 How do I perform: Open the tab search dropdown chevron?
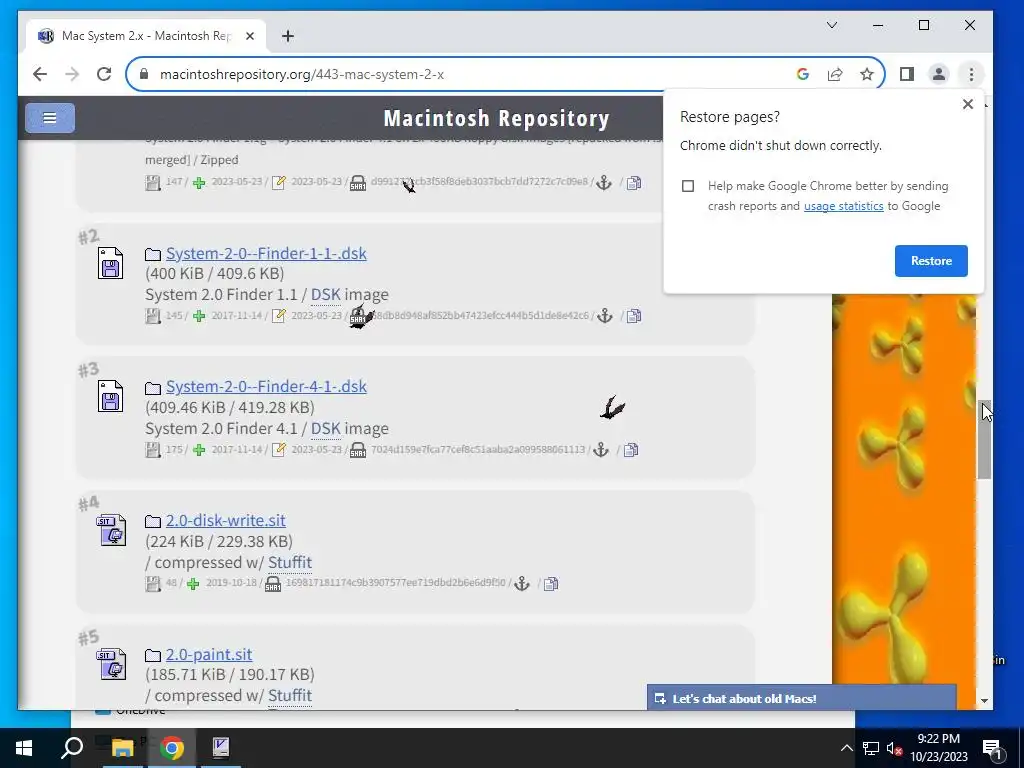pos(832,25)
